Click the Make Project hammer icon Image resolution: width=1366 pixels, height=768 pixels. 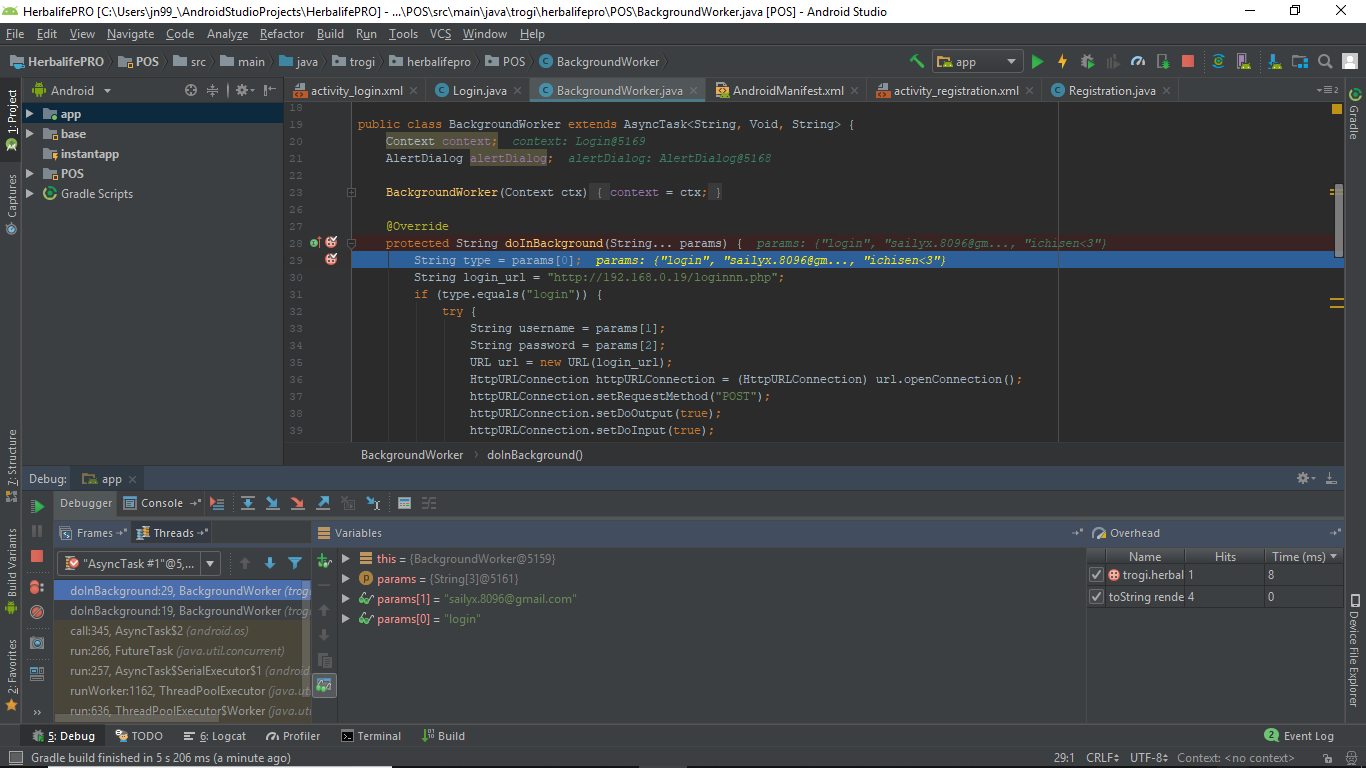point(917,61)
